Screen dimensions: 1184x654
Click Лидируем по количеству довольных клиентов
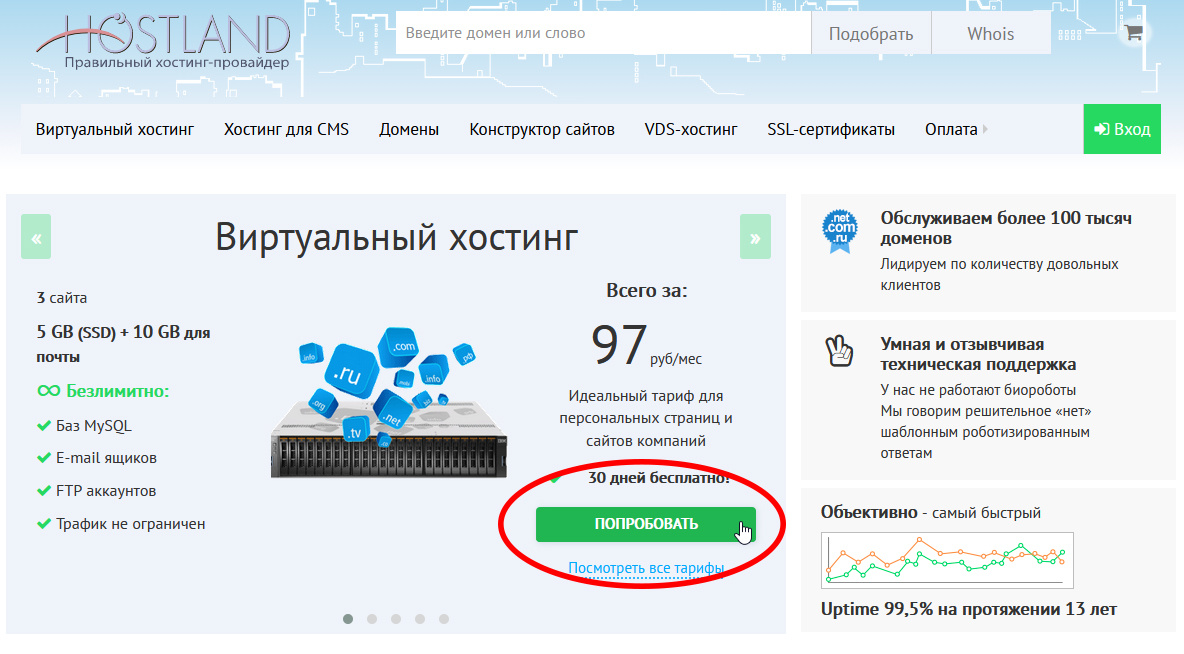point(999,274)
